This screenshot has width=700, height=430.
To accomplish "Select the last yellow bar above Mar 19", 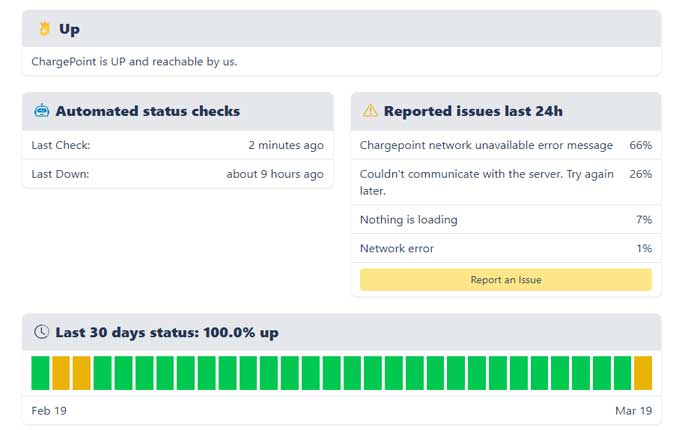I will [642, 372].
